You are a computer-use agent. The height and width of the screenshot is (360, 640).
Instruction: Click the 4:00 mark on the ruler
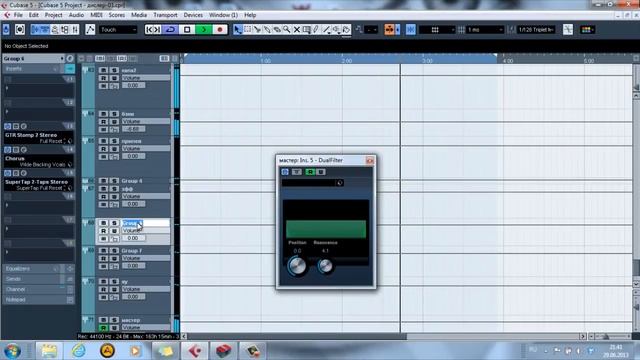[x=507, y=61]
